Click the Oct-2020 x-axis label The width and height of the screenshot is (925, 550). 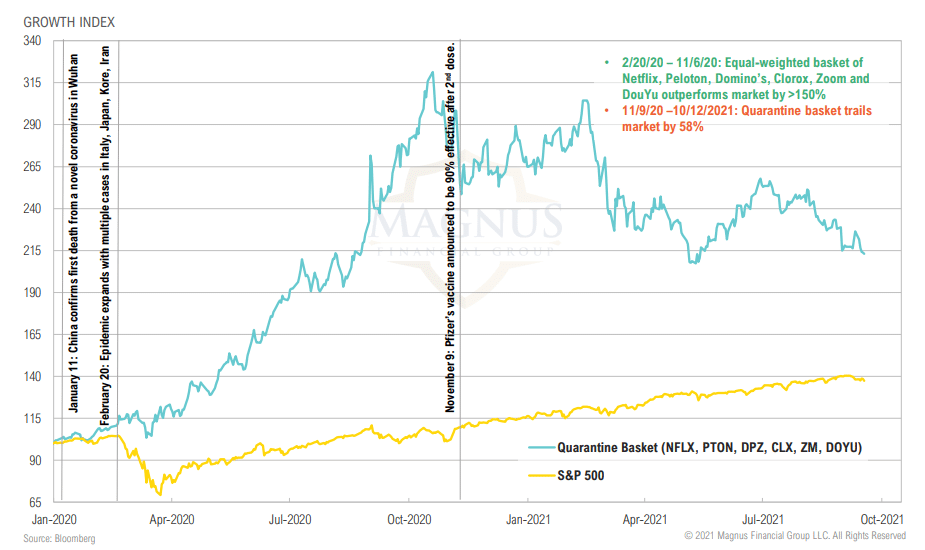(x=409, y=519)
